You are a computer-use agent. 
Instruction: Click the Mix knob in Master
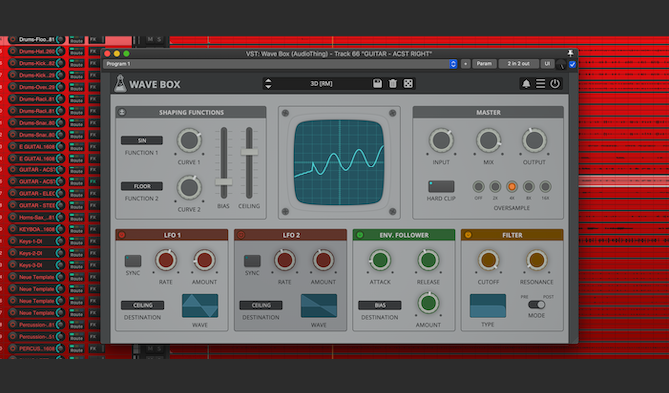point(488,140)
